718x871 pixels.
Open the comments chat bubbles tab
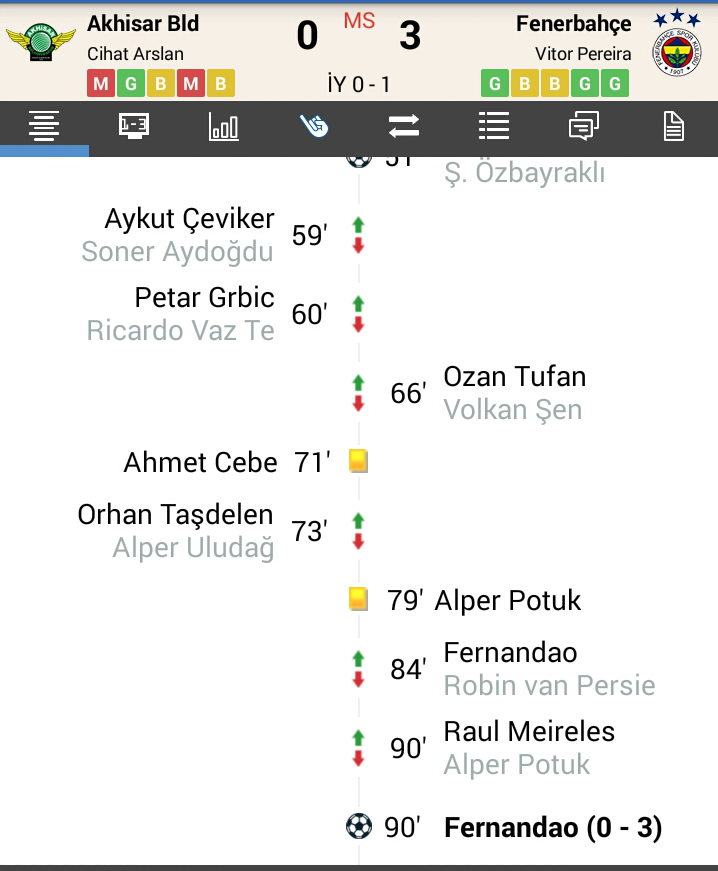coord(584,126)
